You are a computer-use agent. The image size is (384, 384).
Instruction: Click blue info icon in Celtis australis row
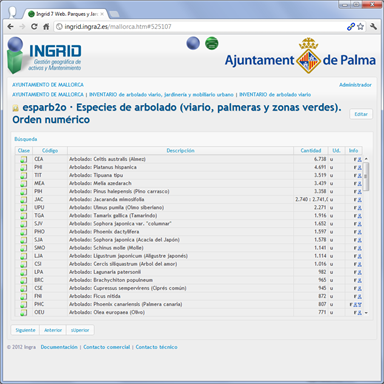pos(359,159)
